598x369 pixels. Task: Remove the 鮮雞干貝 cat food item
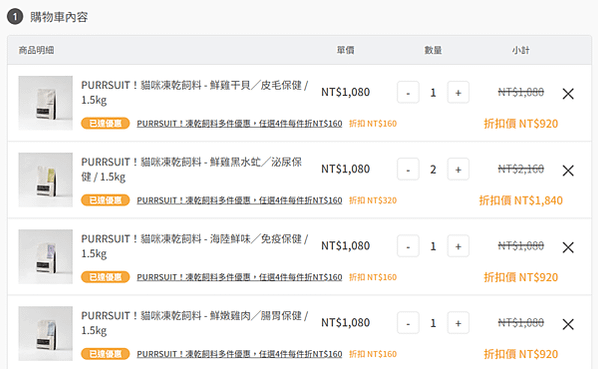[x=568, y=93]
